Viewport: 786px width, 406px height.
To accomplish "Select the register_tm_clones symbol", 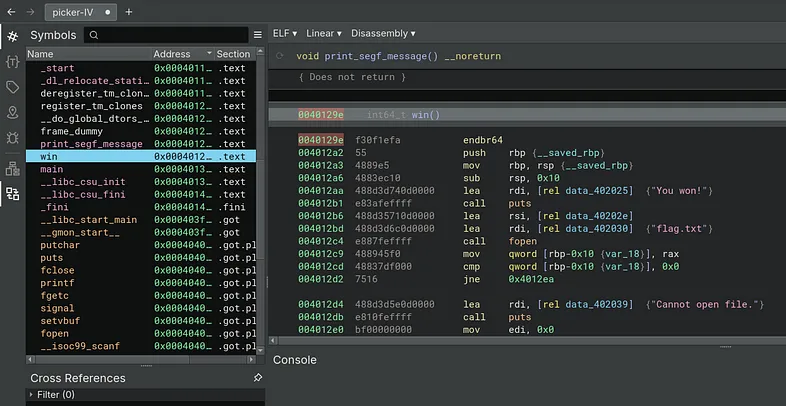I will click(141, 106).
